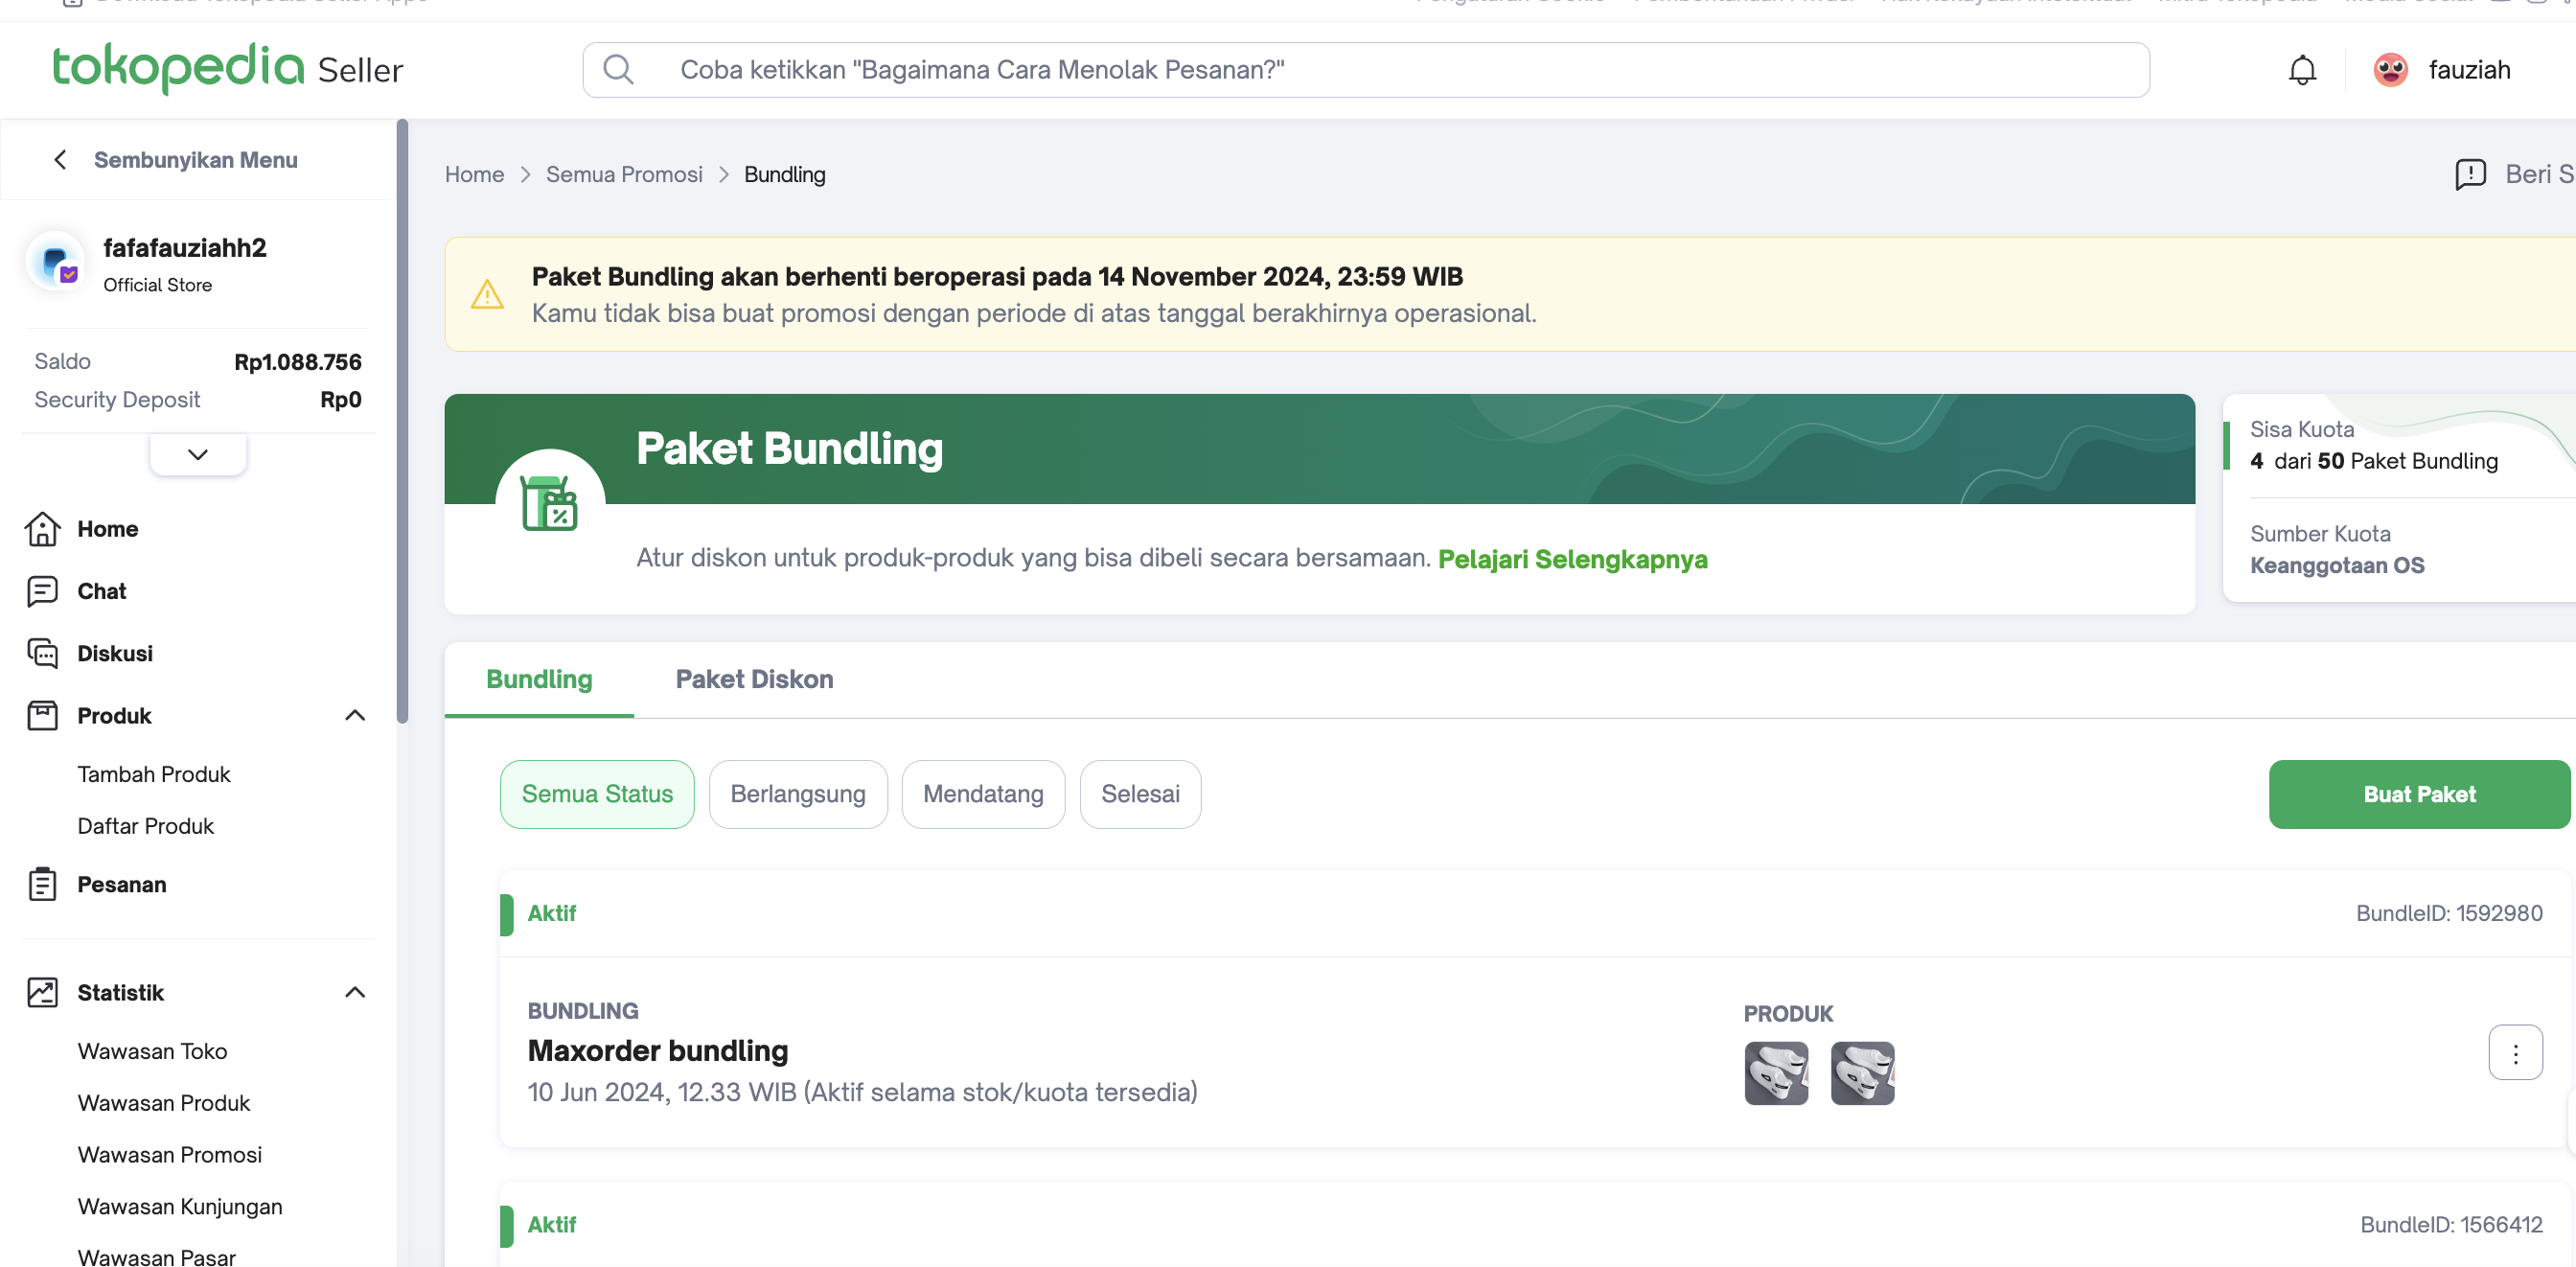
Task: Select the Berlangsung filter chip
Action: click(x=798, y=794)
